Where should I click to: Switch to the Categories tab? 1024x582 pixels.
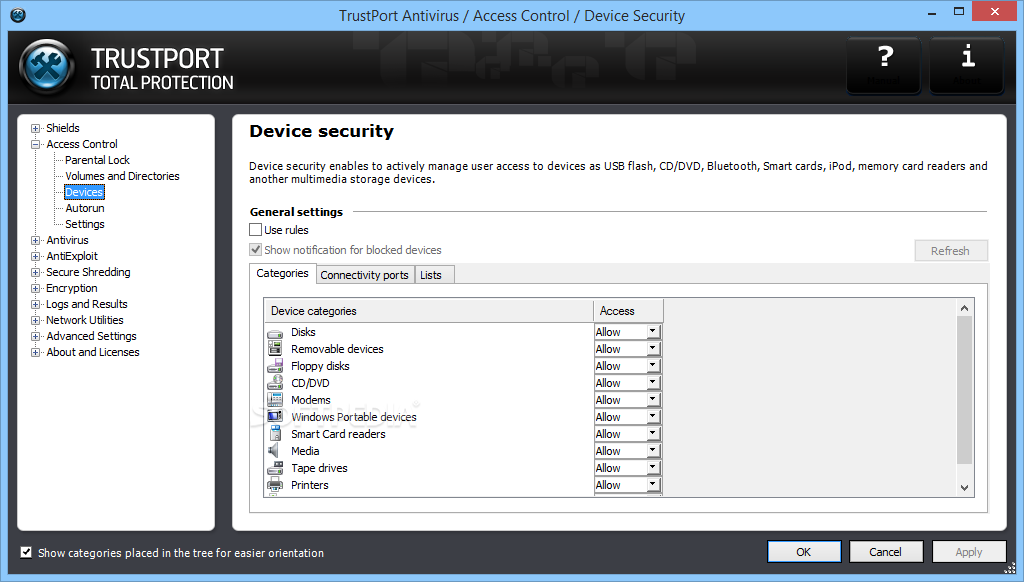(282, 273)
